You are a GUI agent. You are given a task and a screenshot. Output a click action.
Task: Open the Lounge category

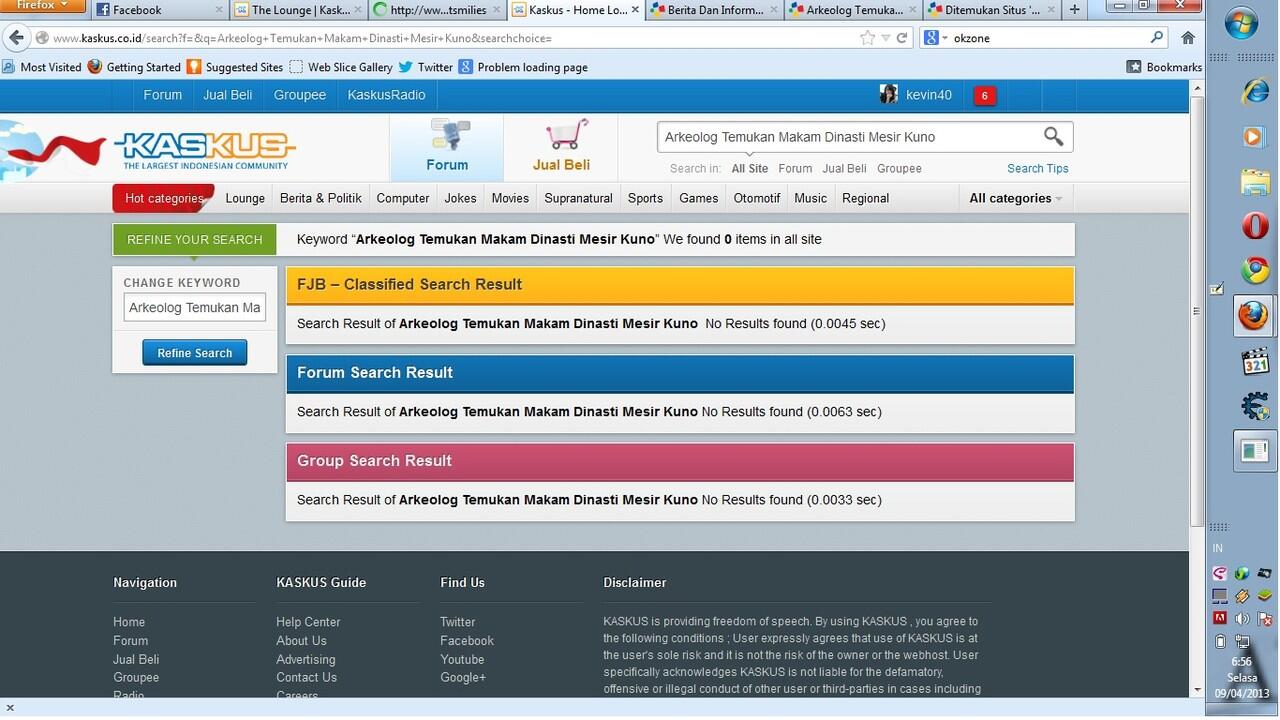coord(245,198)
